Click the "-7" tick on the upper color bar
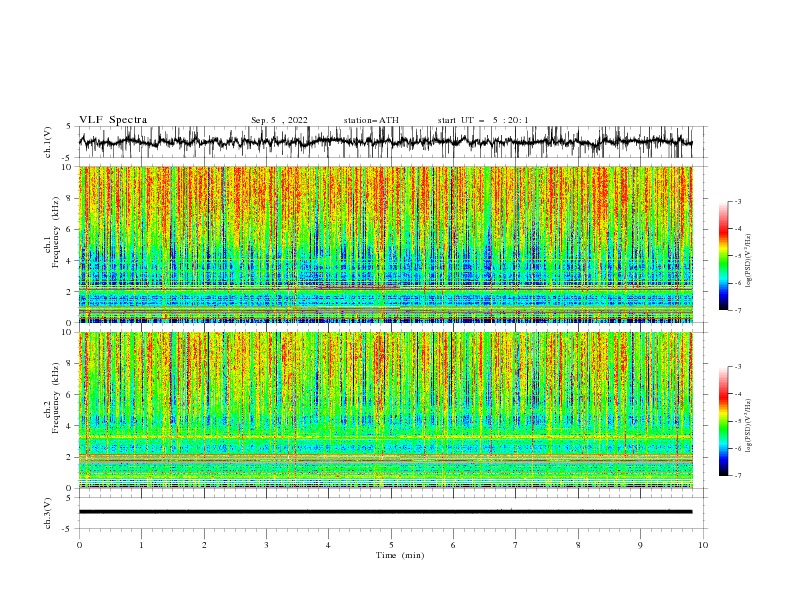792x612 pixels. click(737, 310)
